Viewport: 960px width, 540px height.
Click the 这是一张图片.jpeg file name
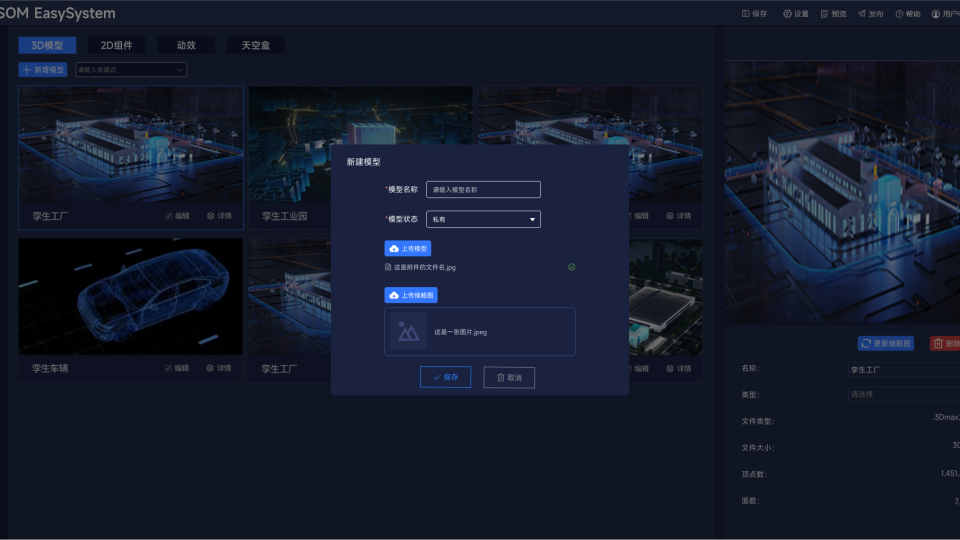pos(460,332)
